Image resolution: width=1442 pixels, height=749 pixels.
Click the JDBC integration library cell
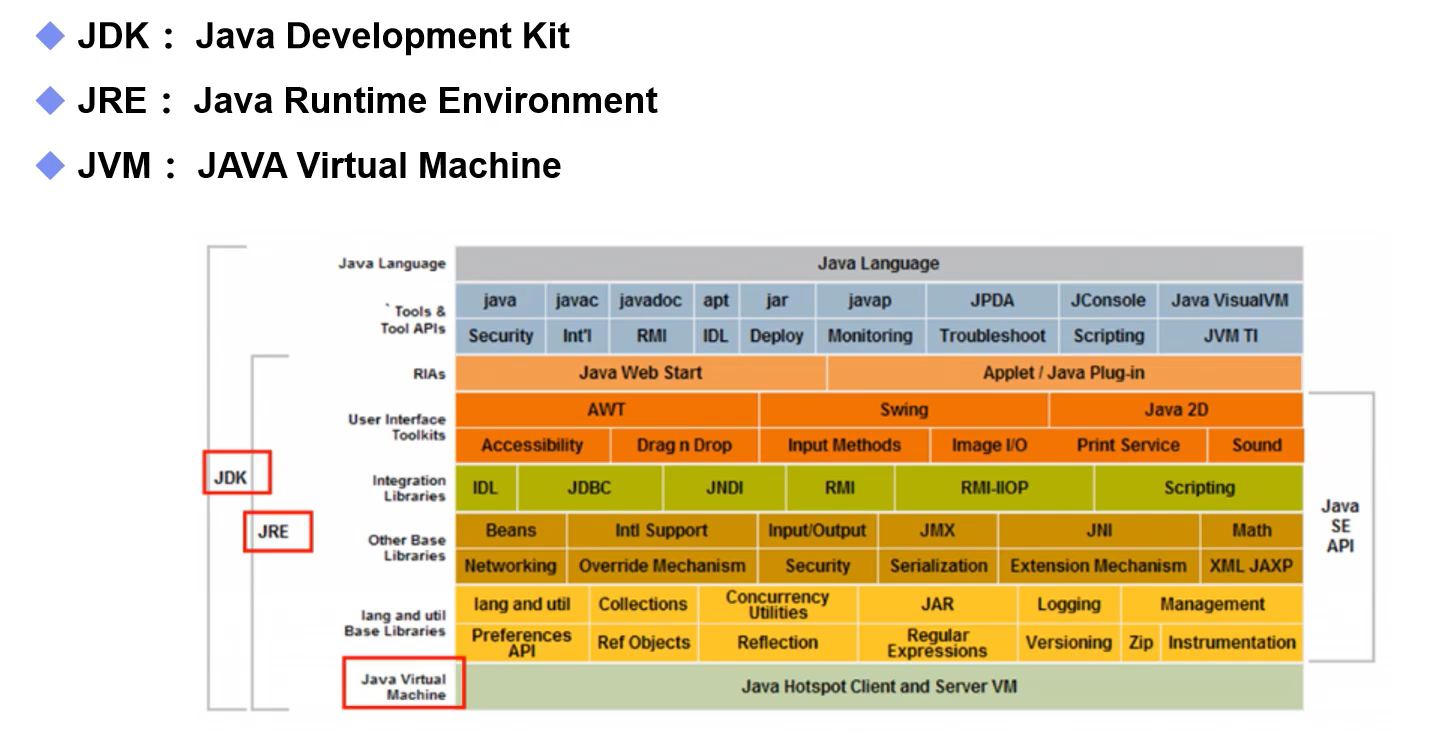(x=590, y=488)
